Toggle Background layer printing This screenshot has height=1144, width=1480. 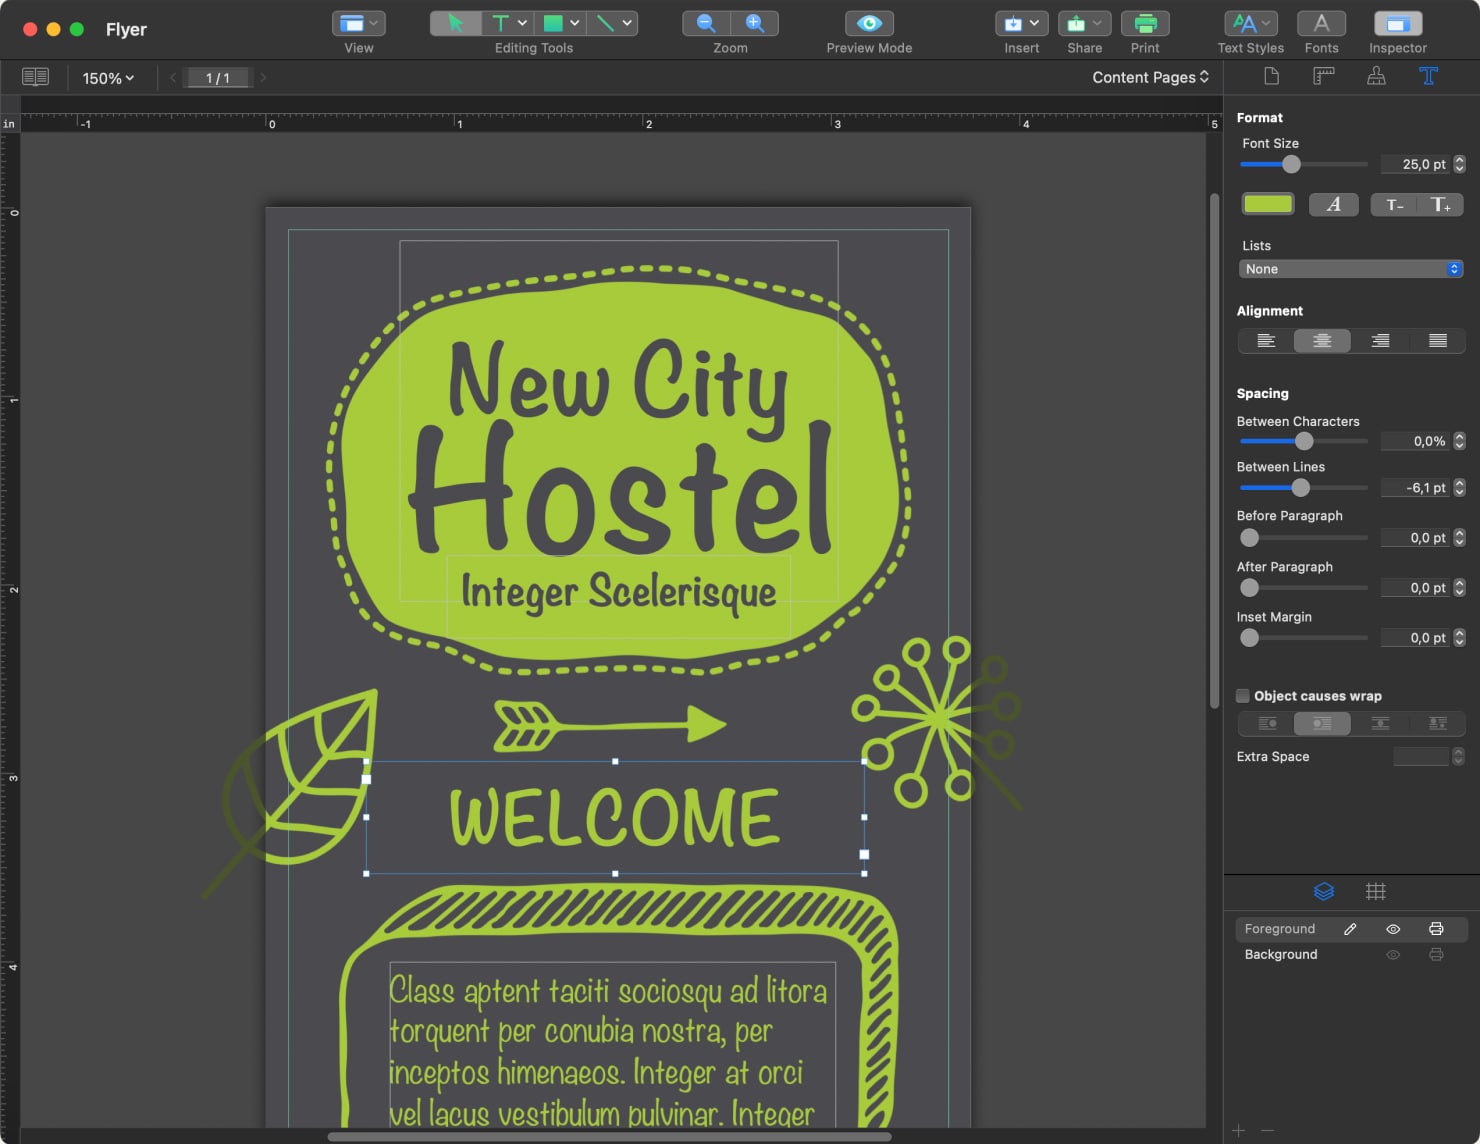pos(1436,955)
